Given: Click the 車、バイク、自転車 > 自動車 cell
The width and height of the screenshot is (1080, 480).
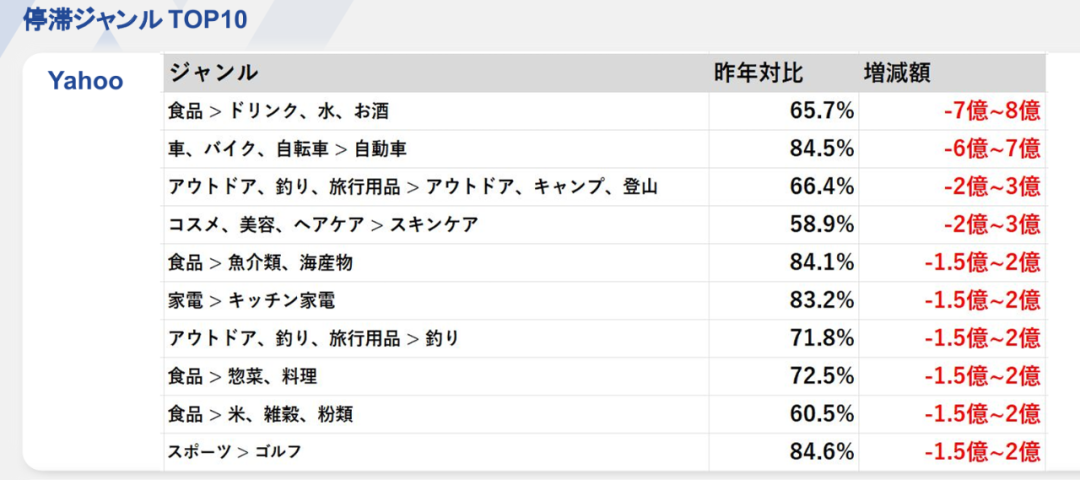Looking at the screenshot, I should [x=288, y=149].
